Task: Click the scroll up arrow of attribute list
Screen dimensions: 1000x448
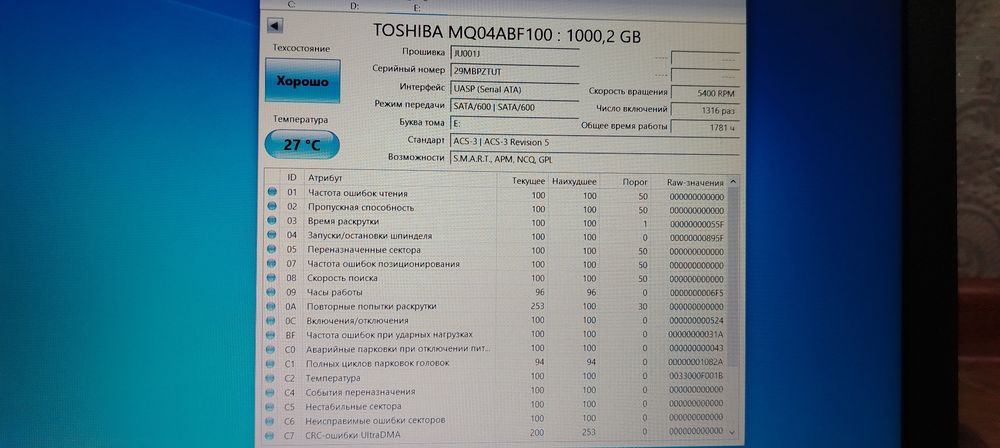Action: point(733,183)
